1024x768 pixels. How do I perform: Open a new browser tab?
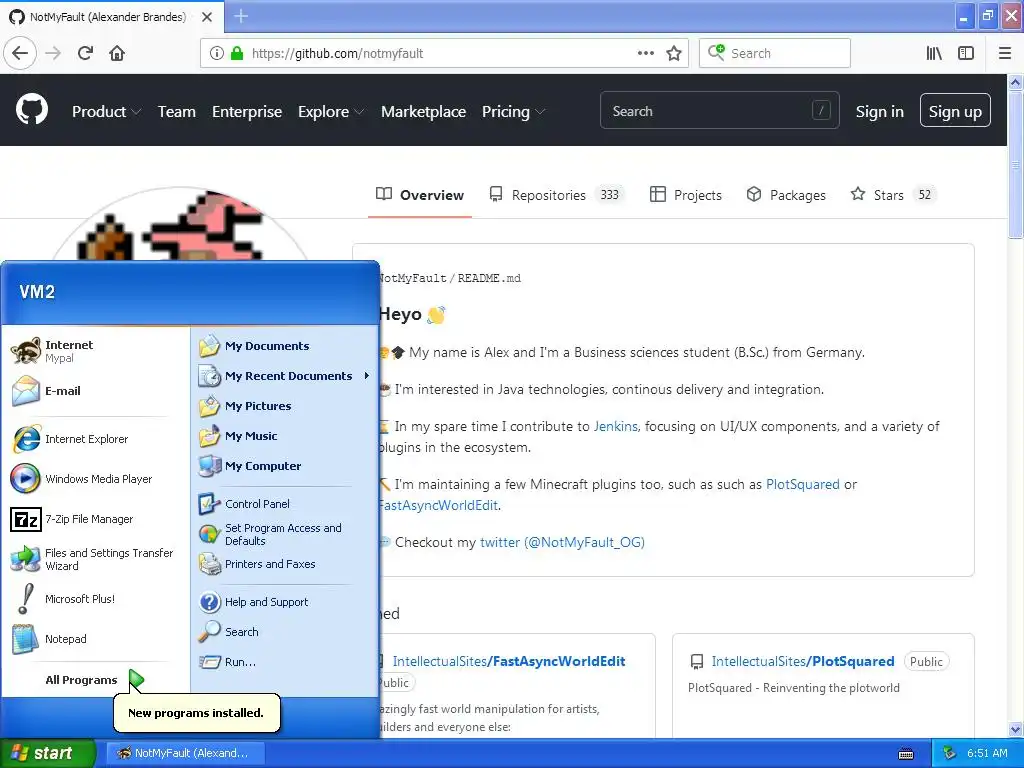click(241, 16)
